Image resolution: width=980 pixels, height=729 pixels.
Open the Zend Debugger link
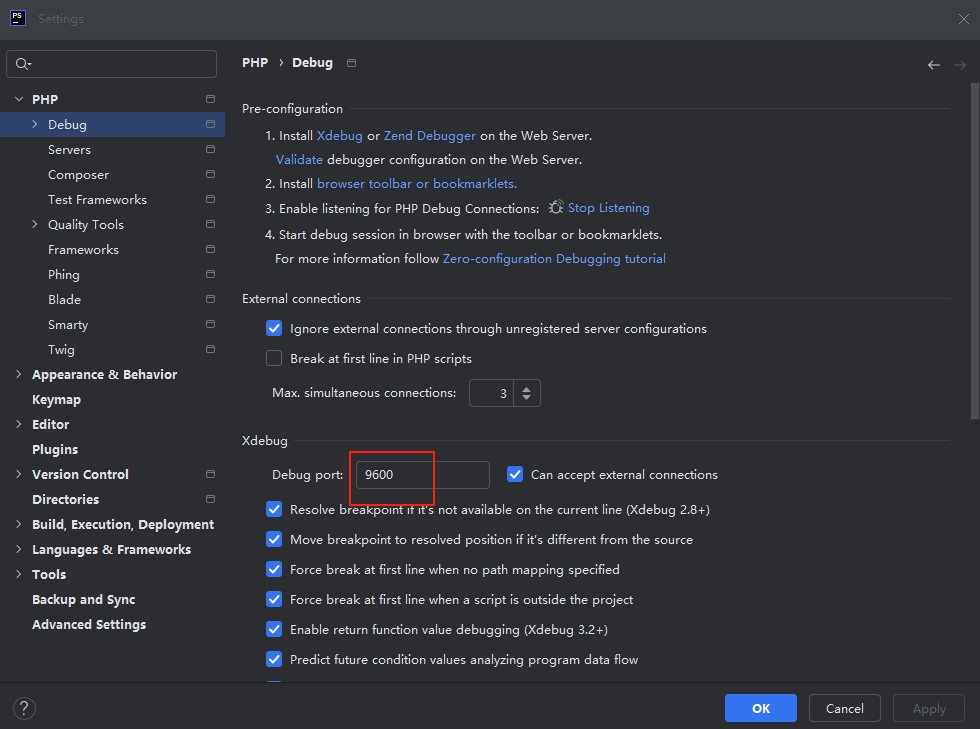click(x=429, y=136)
